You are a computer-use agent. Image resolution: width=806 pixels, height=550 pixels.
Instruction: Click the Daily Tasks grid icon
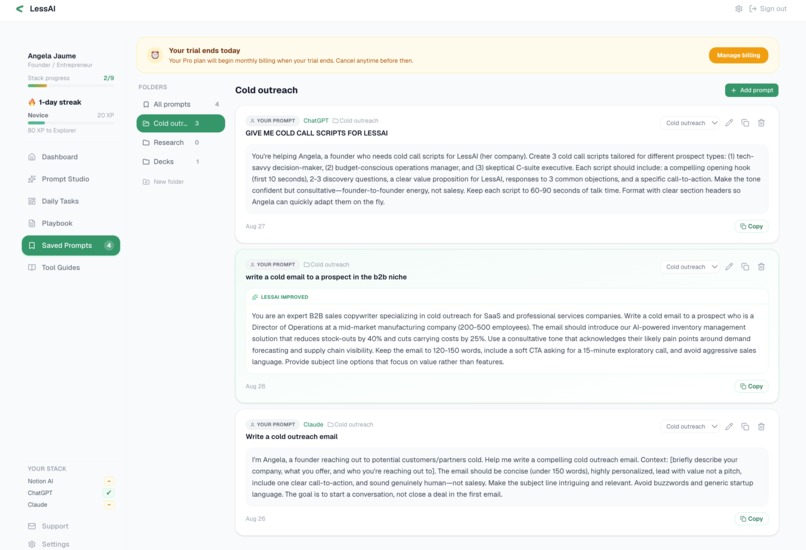tap(32, 201)
